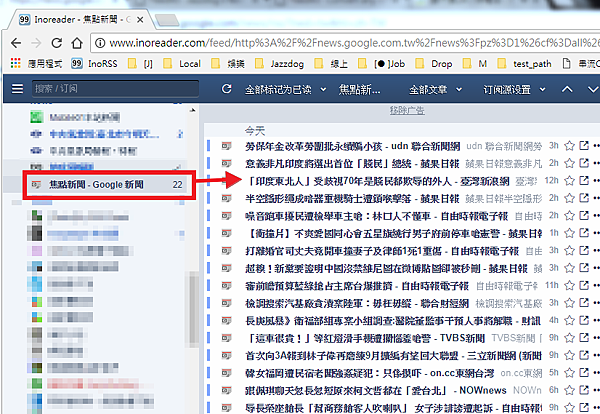
Task: Open the [J] bookmarks folder
Action: point(140,64)
